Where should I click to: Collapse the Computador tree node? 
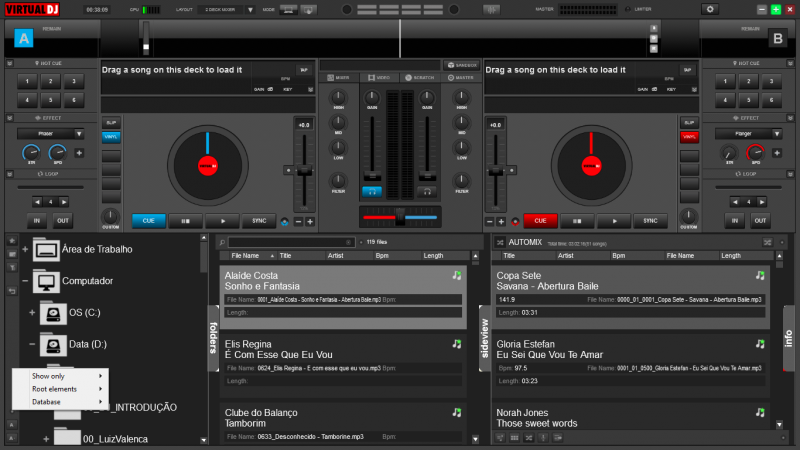pyautogui.click(x=24, y=281)
